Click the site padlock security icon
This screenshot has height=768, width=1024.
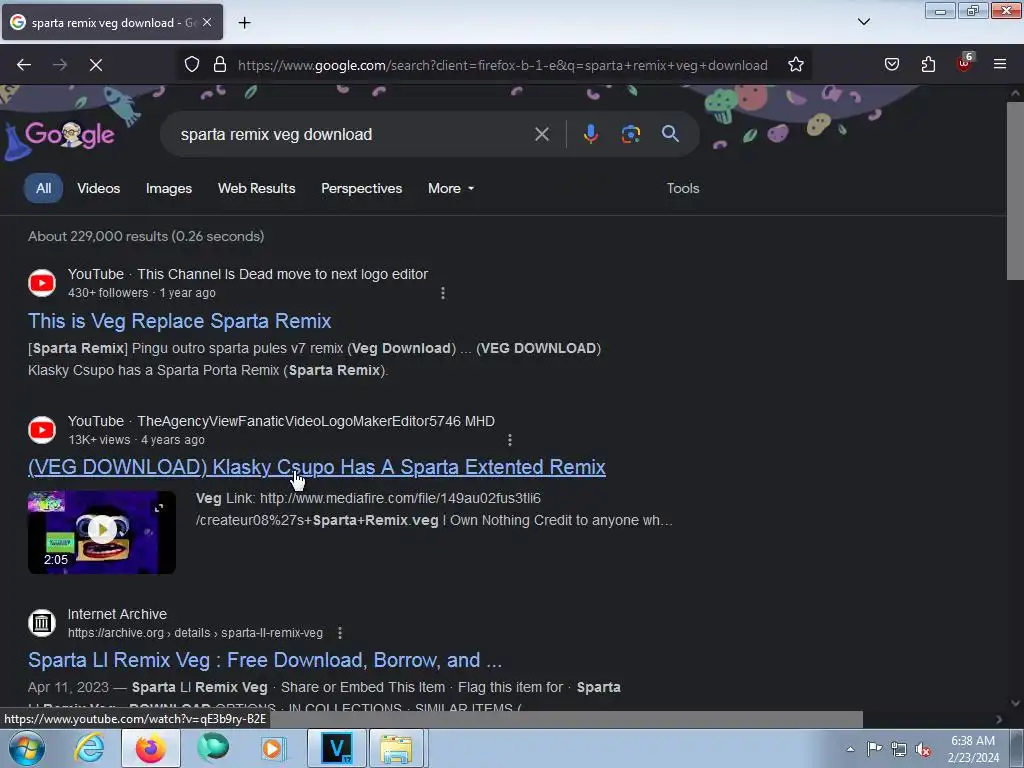[220, 65]
